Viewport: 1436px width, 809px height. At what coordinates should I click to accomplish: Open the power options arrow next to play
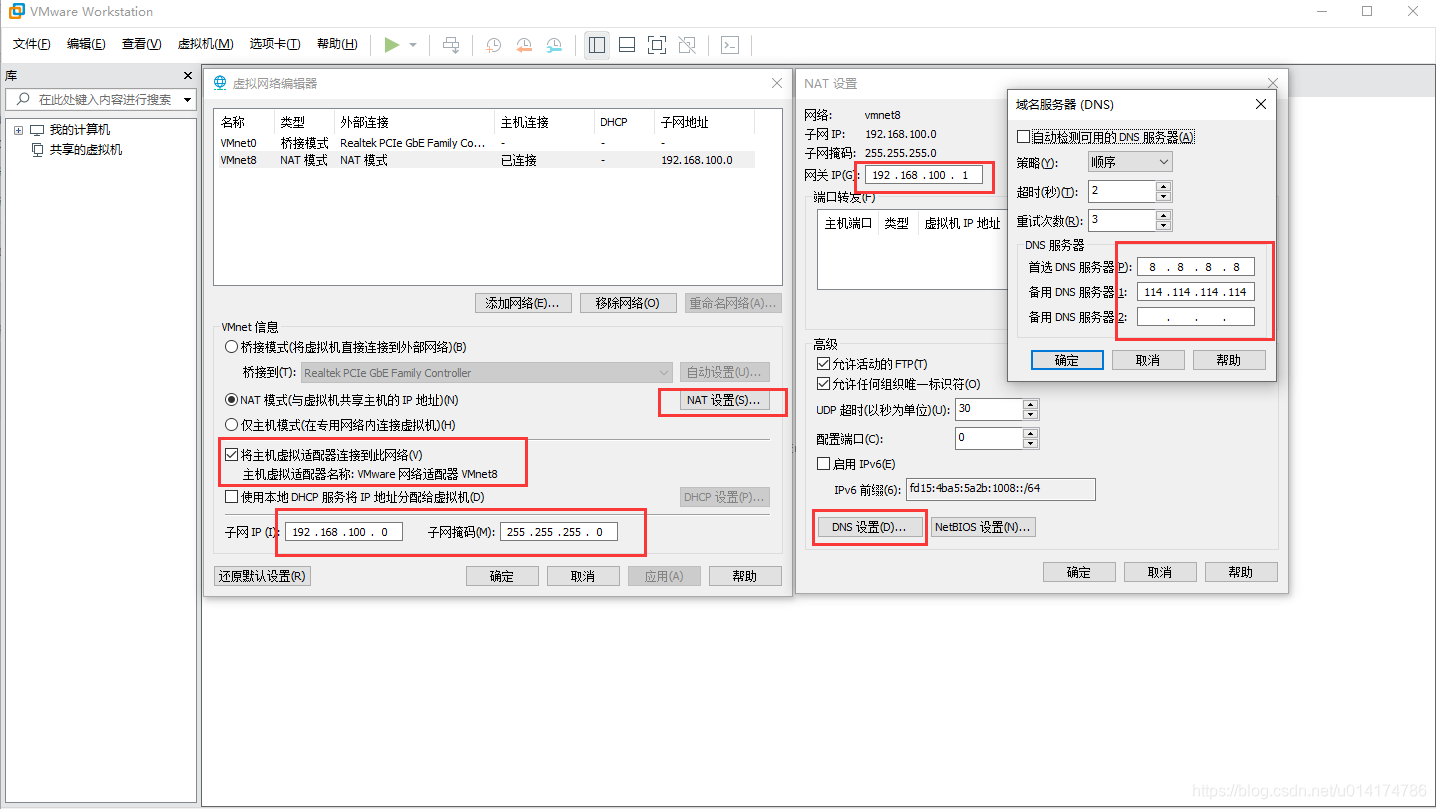pyautogui.click(x=413, y=45)
